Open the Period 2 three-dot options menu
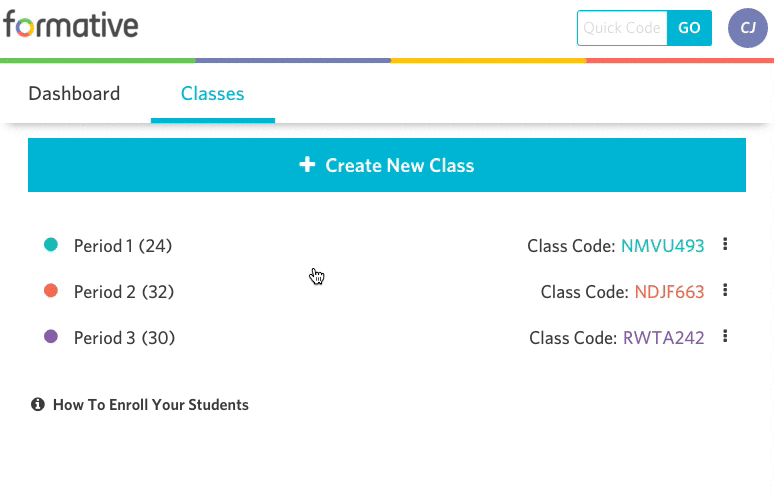This screenshot has width=774, height=500. pyautogui.click(x=725, y=290)
